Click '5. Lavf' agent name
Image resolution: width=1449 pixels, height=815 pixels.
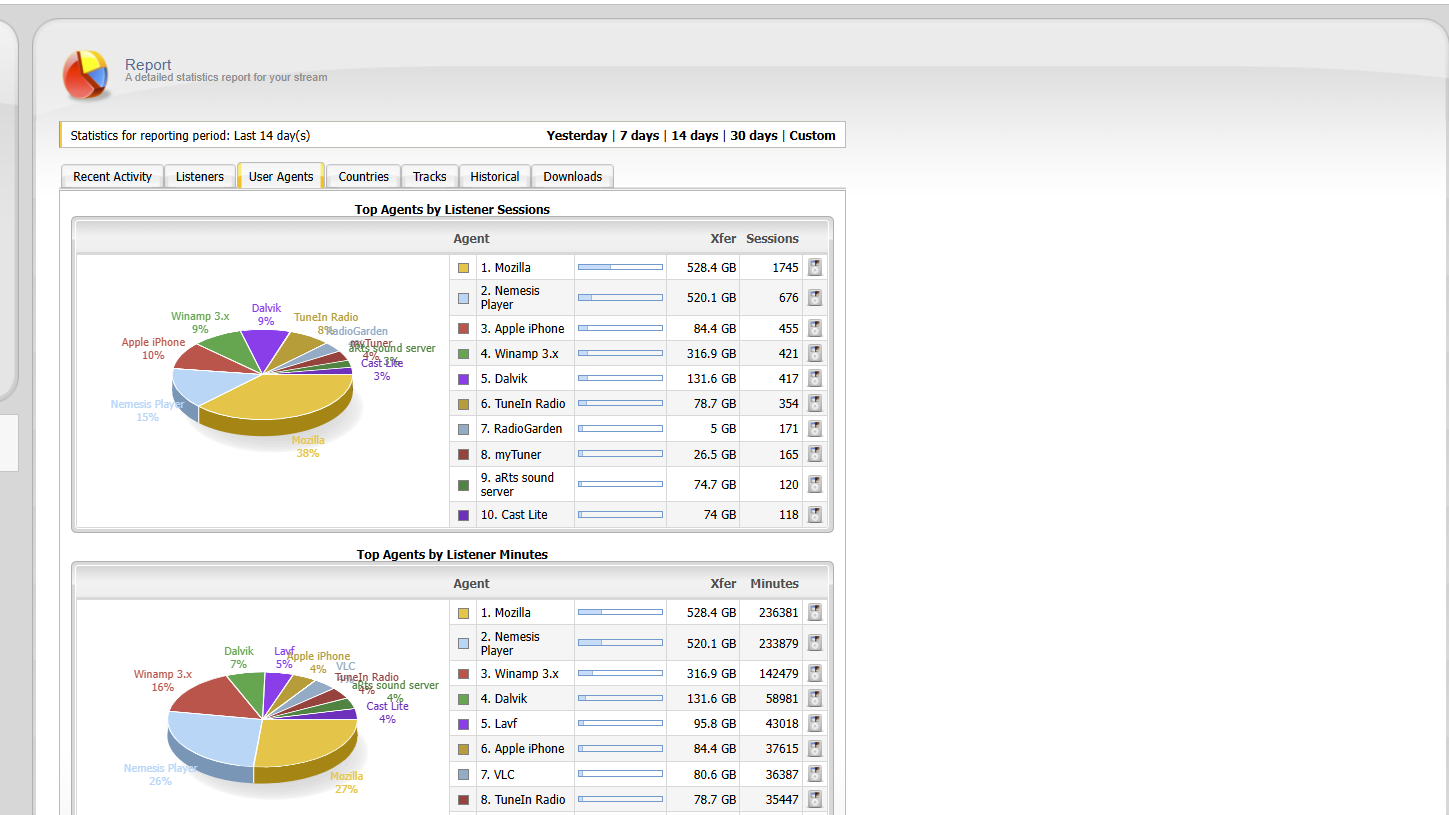click(x=499, y=724)
